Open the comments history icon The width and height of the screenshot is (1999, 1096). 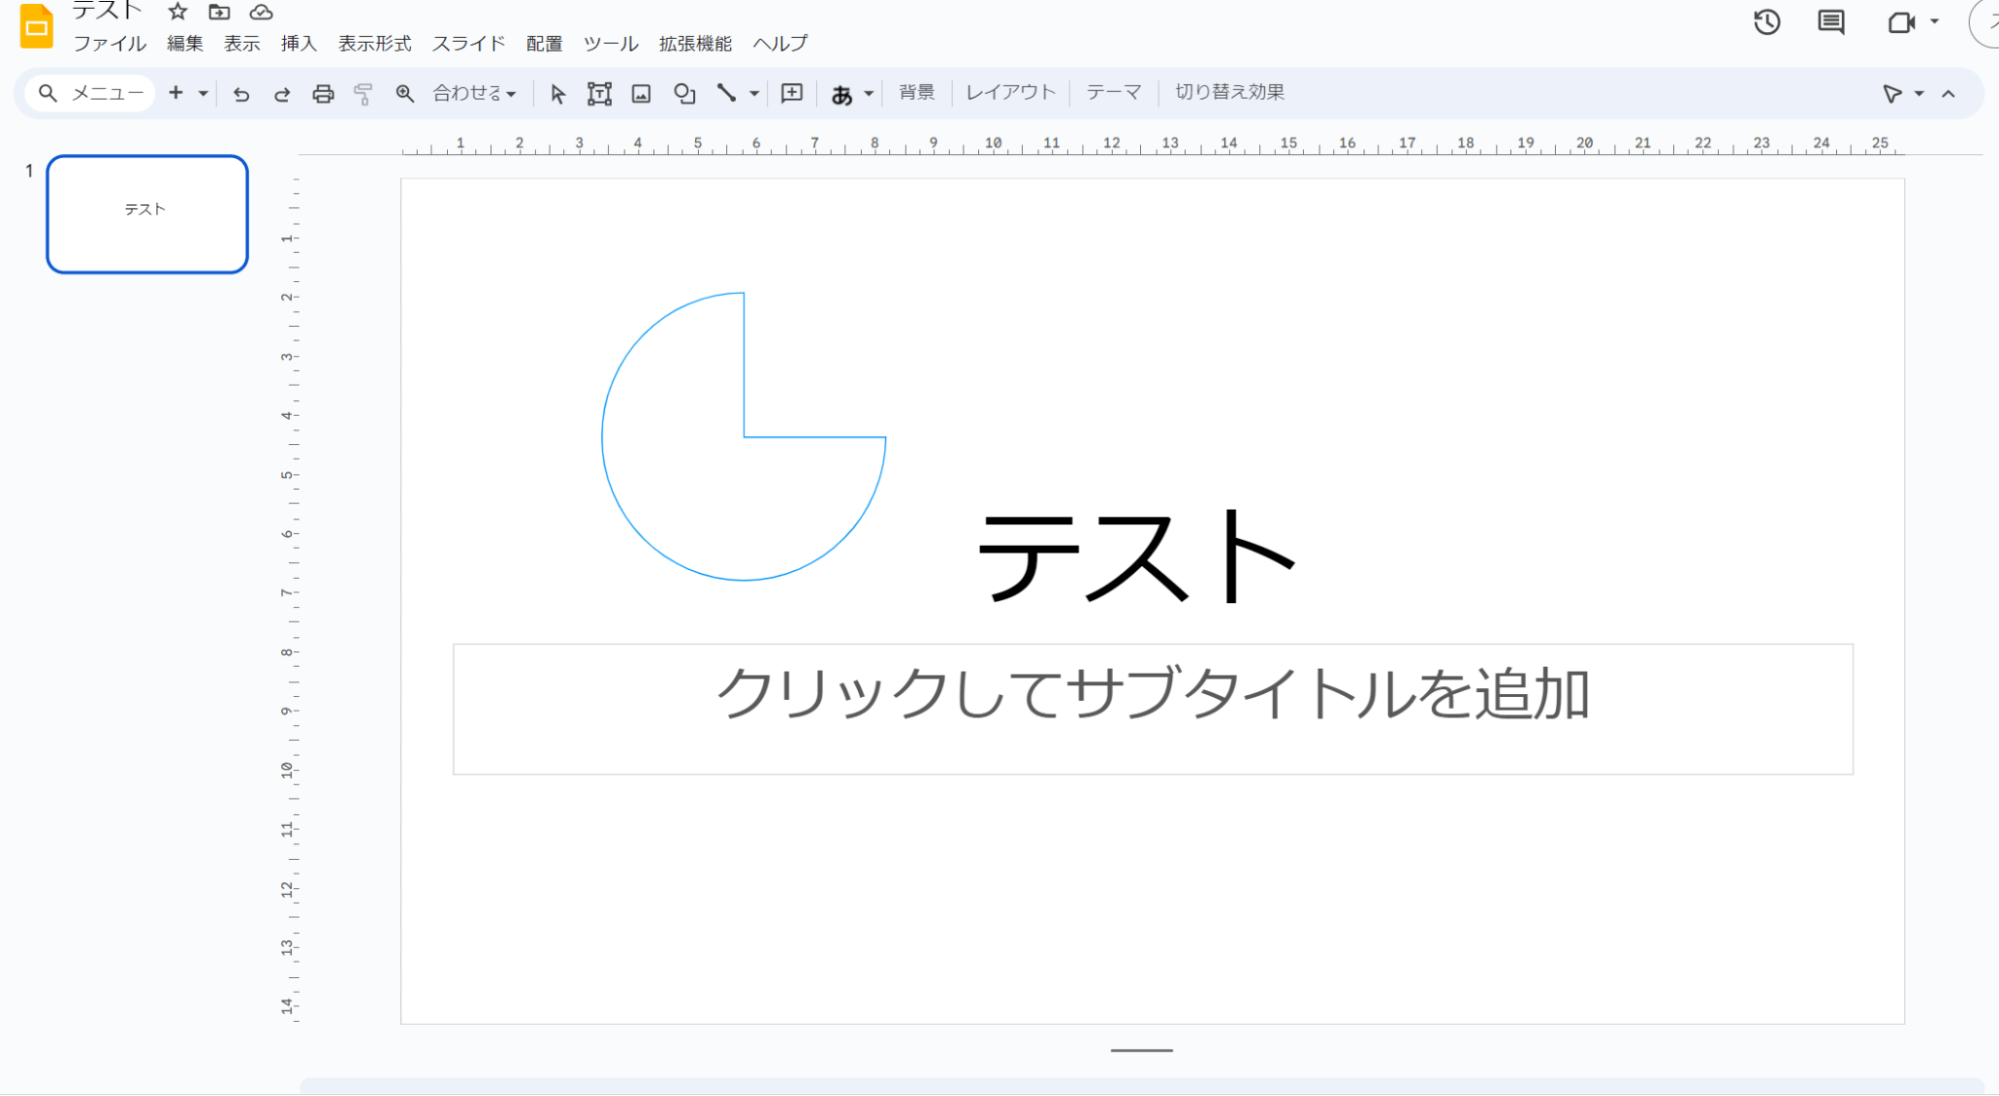point(1830,22)
